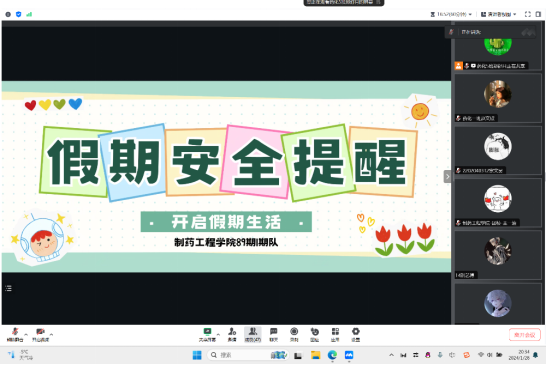
Task: Open the chat panel icon
Action: [274, 335]
